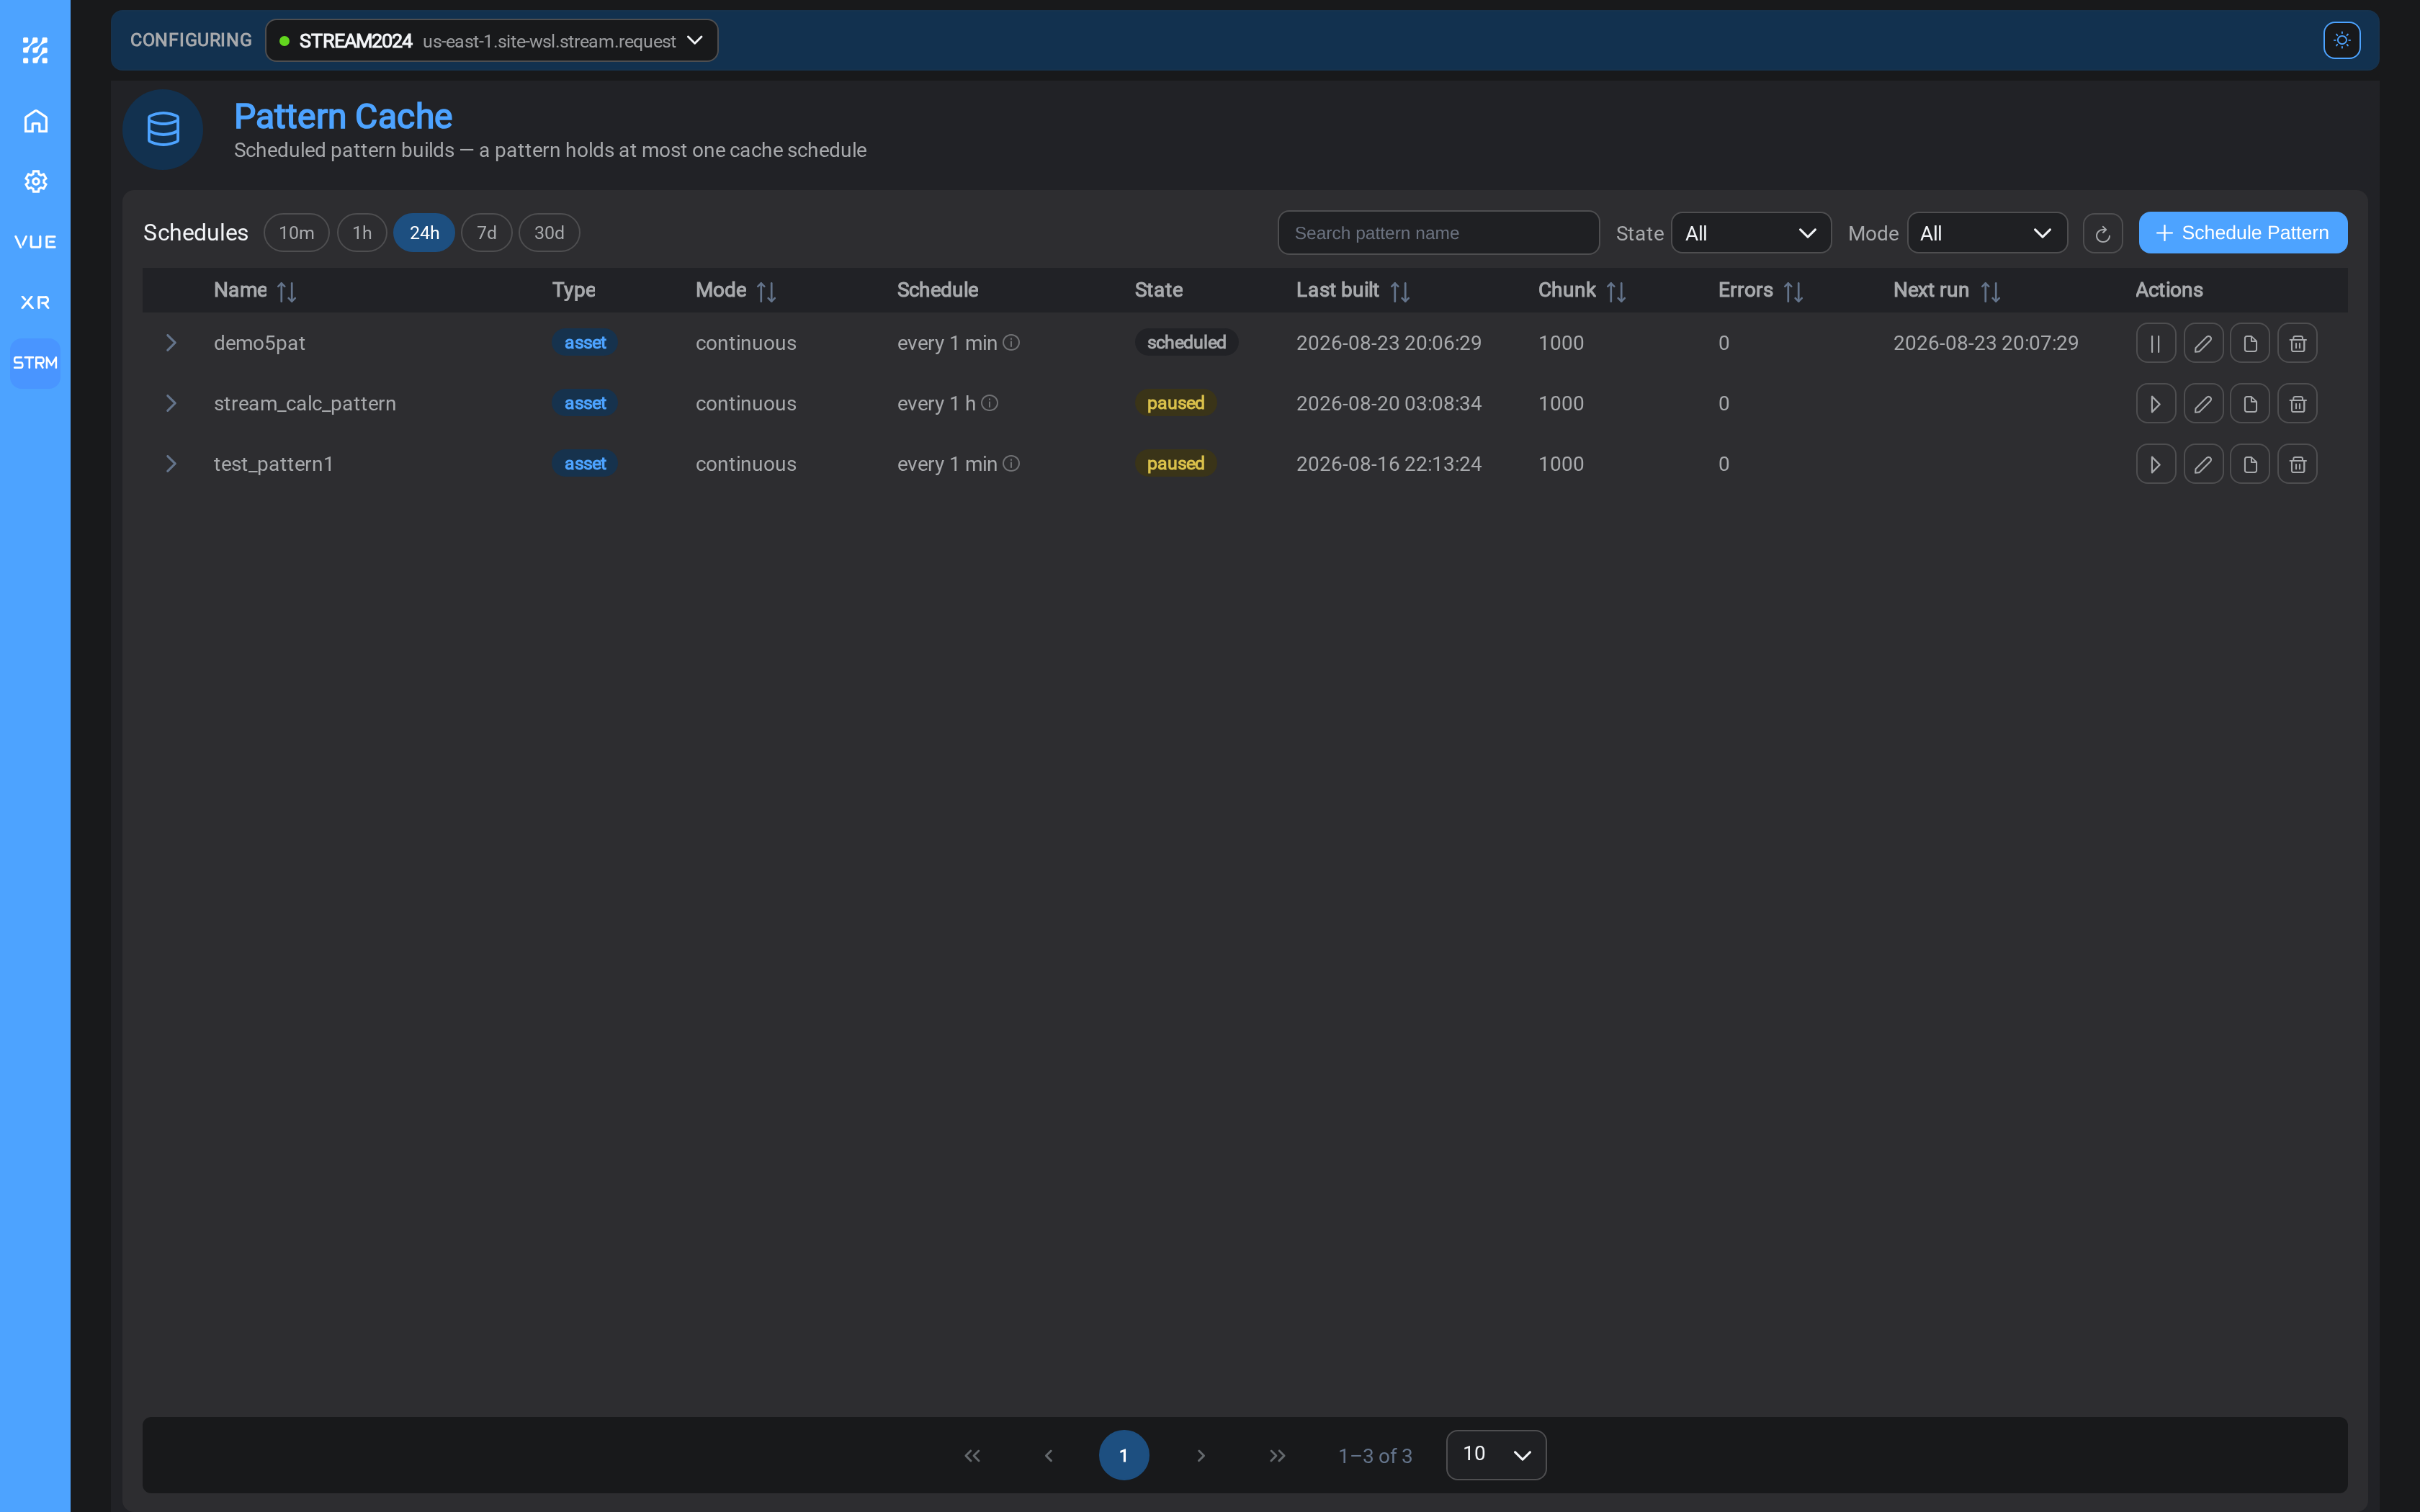
Task: Click the stream_calc_pattern name
Action: (x=305, y=404)
